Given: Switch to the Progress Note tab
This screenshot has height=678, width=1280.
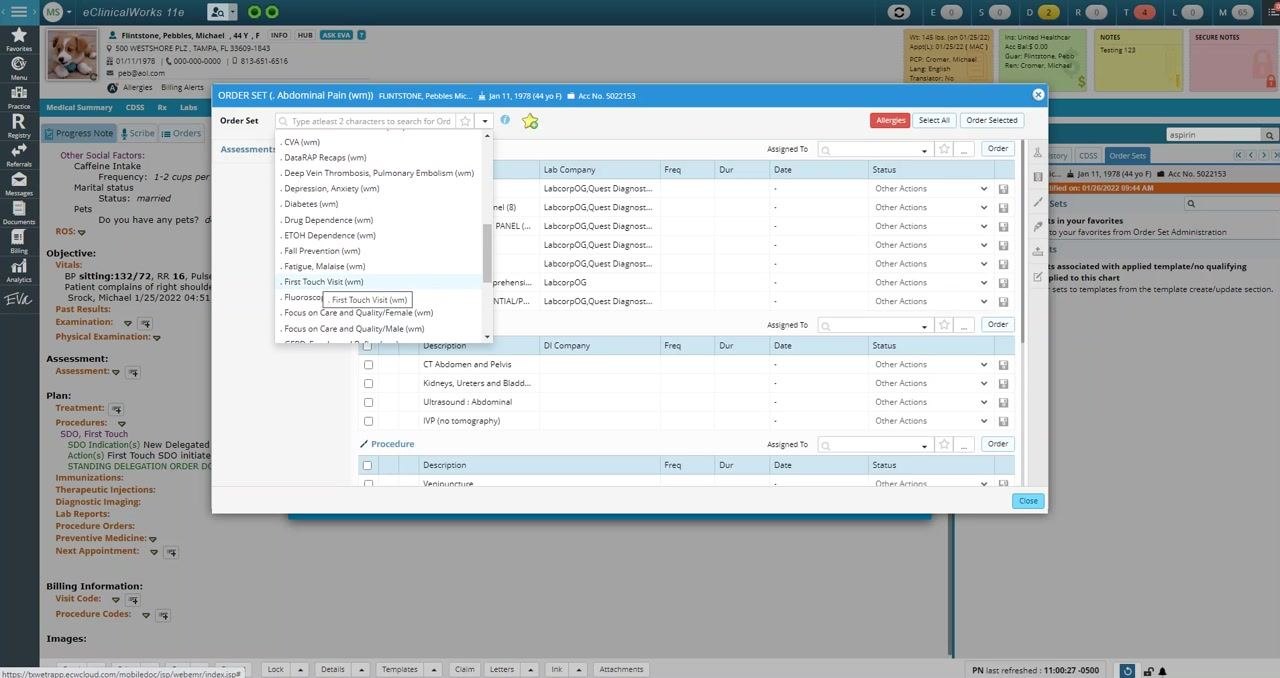Looking at the screenshot, I should coord(79,133).
